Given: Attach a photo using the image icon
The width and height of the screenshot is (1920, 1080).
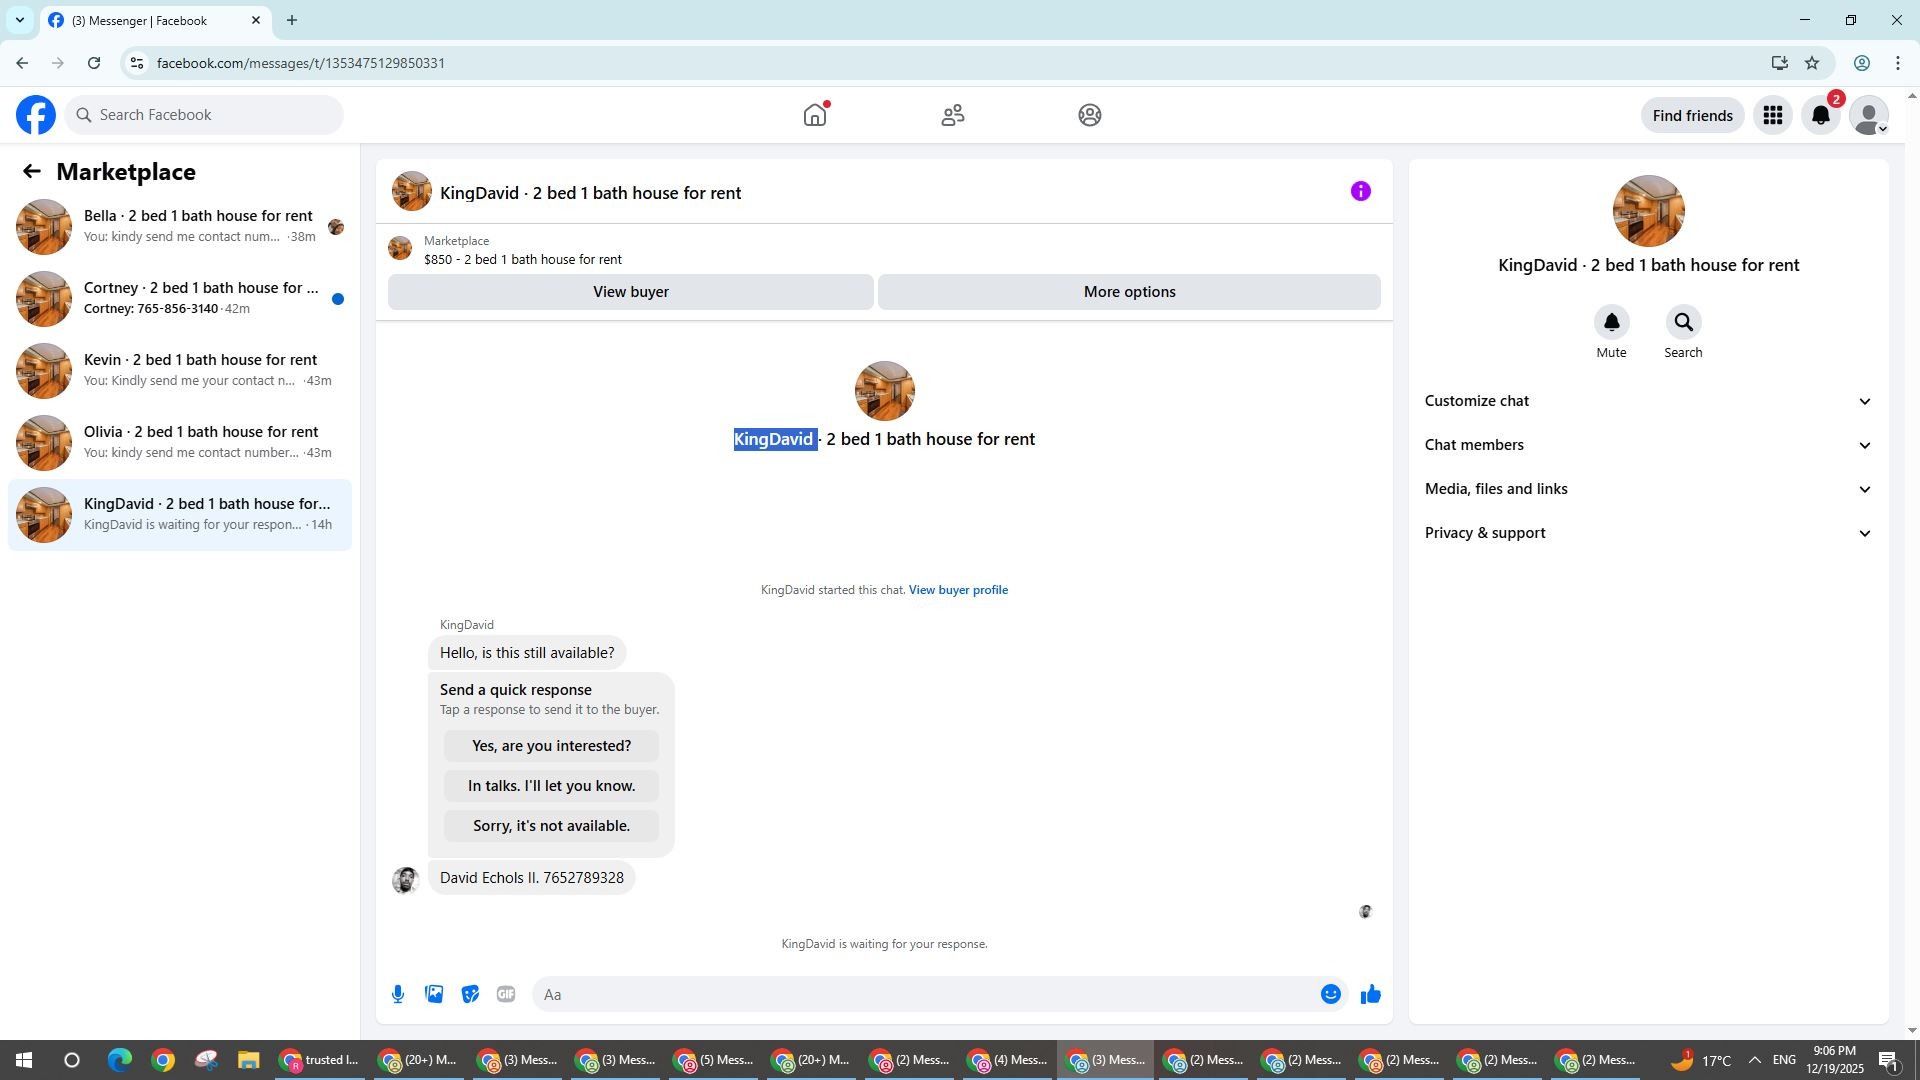Looking at the screenshot, I should click(x=434, y=994).
